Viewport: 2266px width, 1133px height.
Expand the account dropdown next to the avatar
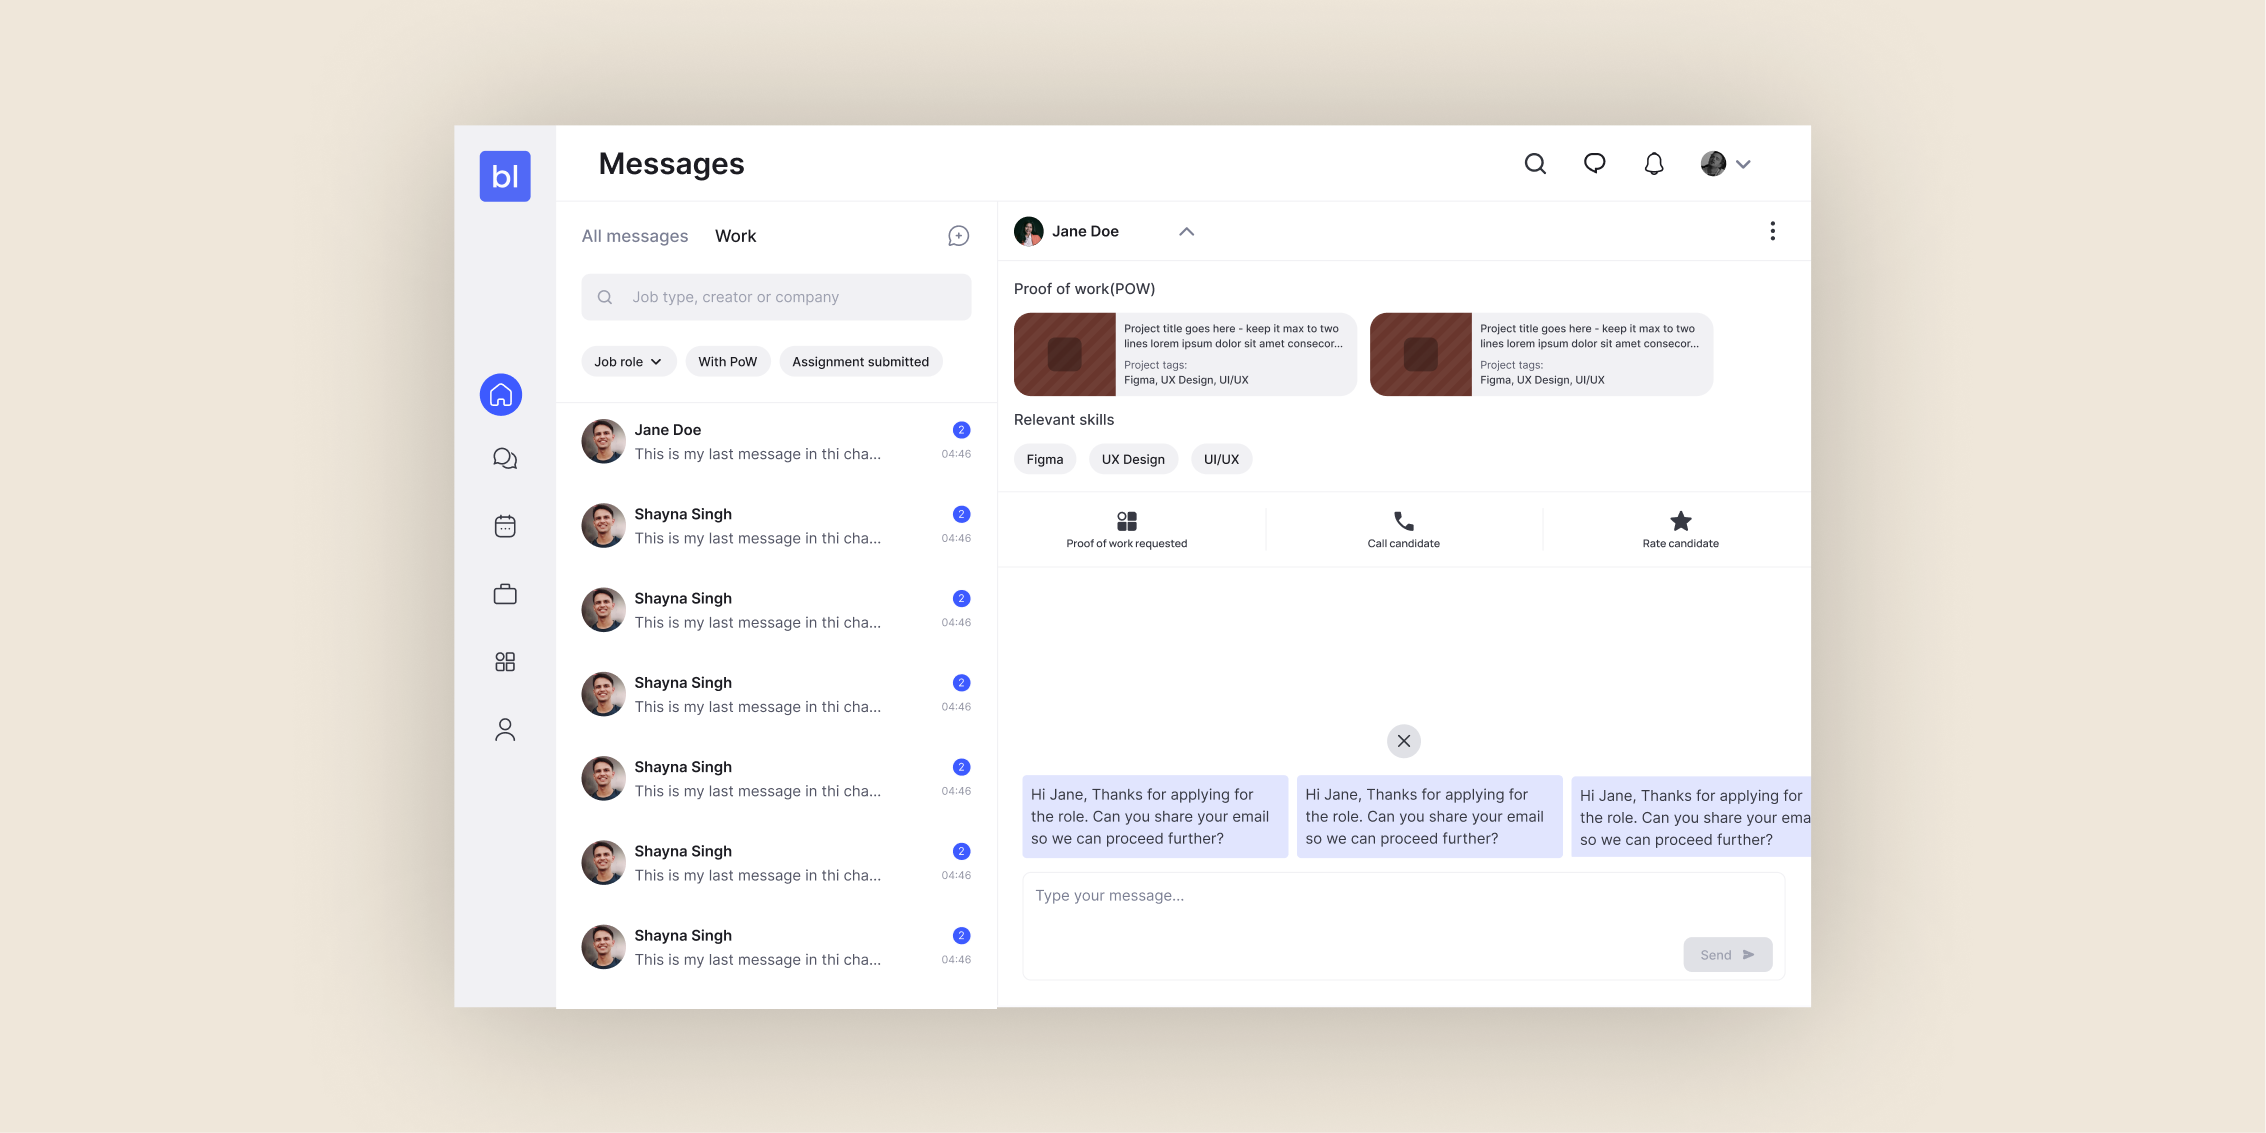(x=1745, y=163)
